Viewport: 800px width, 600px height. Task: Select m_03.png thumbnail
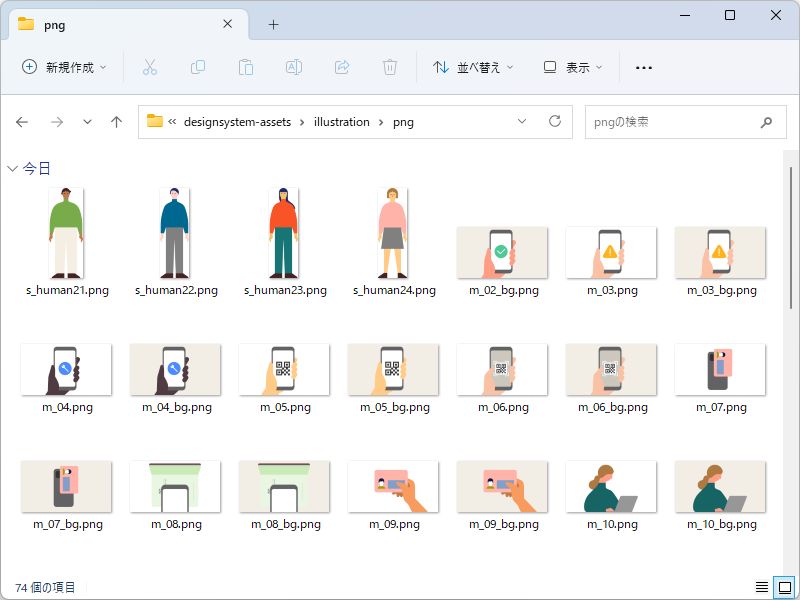[x=611, y=253]
